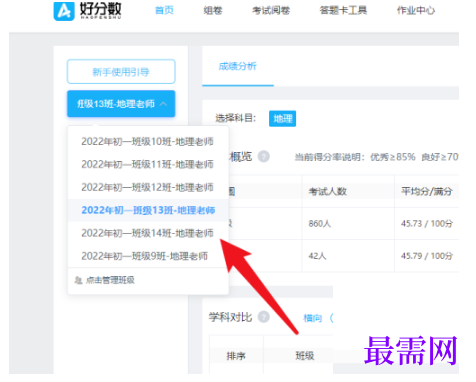Choose 2022年初一班级10班-地理老师
The image size is (476, 382).
[x=148, y=142]
